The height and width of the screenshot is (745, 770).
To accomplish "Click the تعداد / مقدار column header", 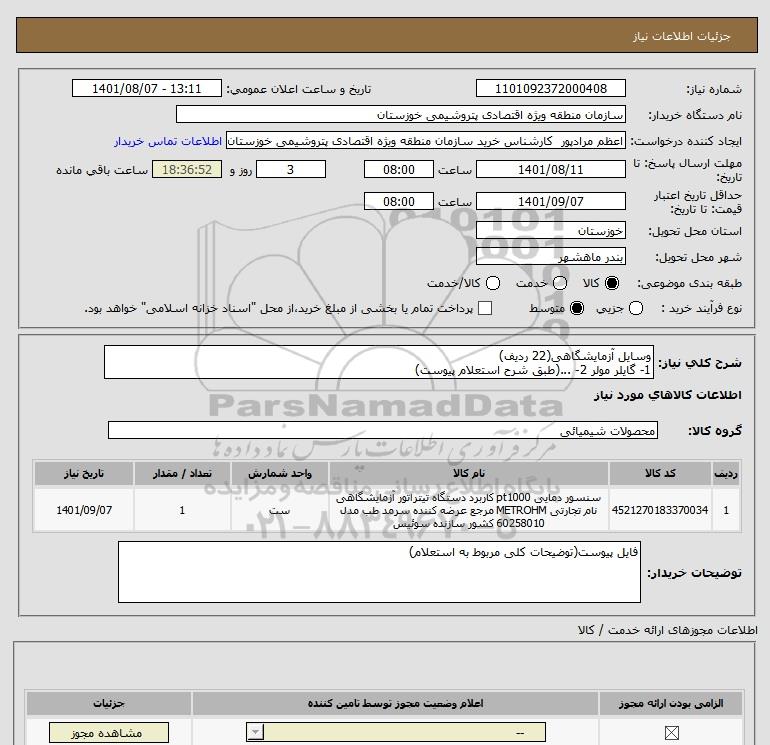I will (182, 473).
